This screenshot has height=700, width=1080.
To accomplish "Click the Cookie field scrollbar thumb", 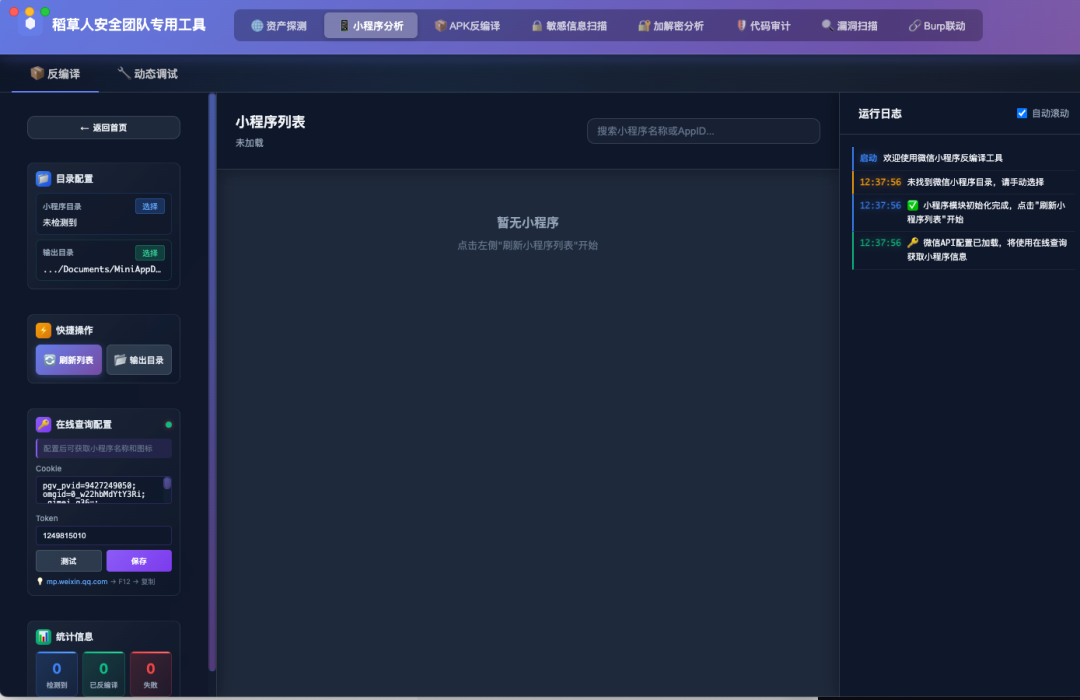I will tap(167, 483).
